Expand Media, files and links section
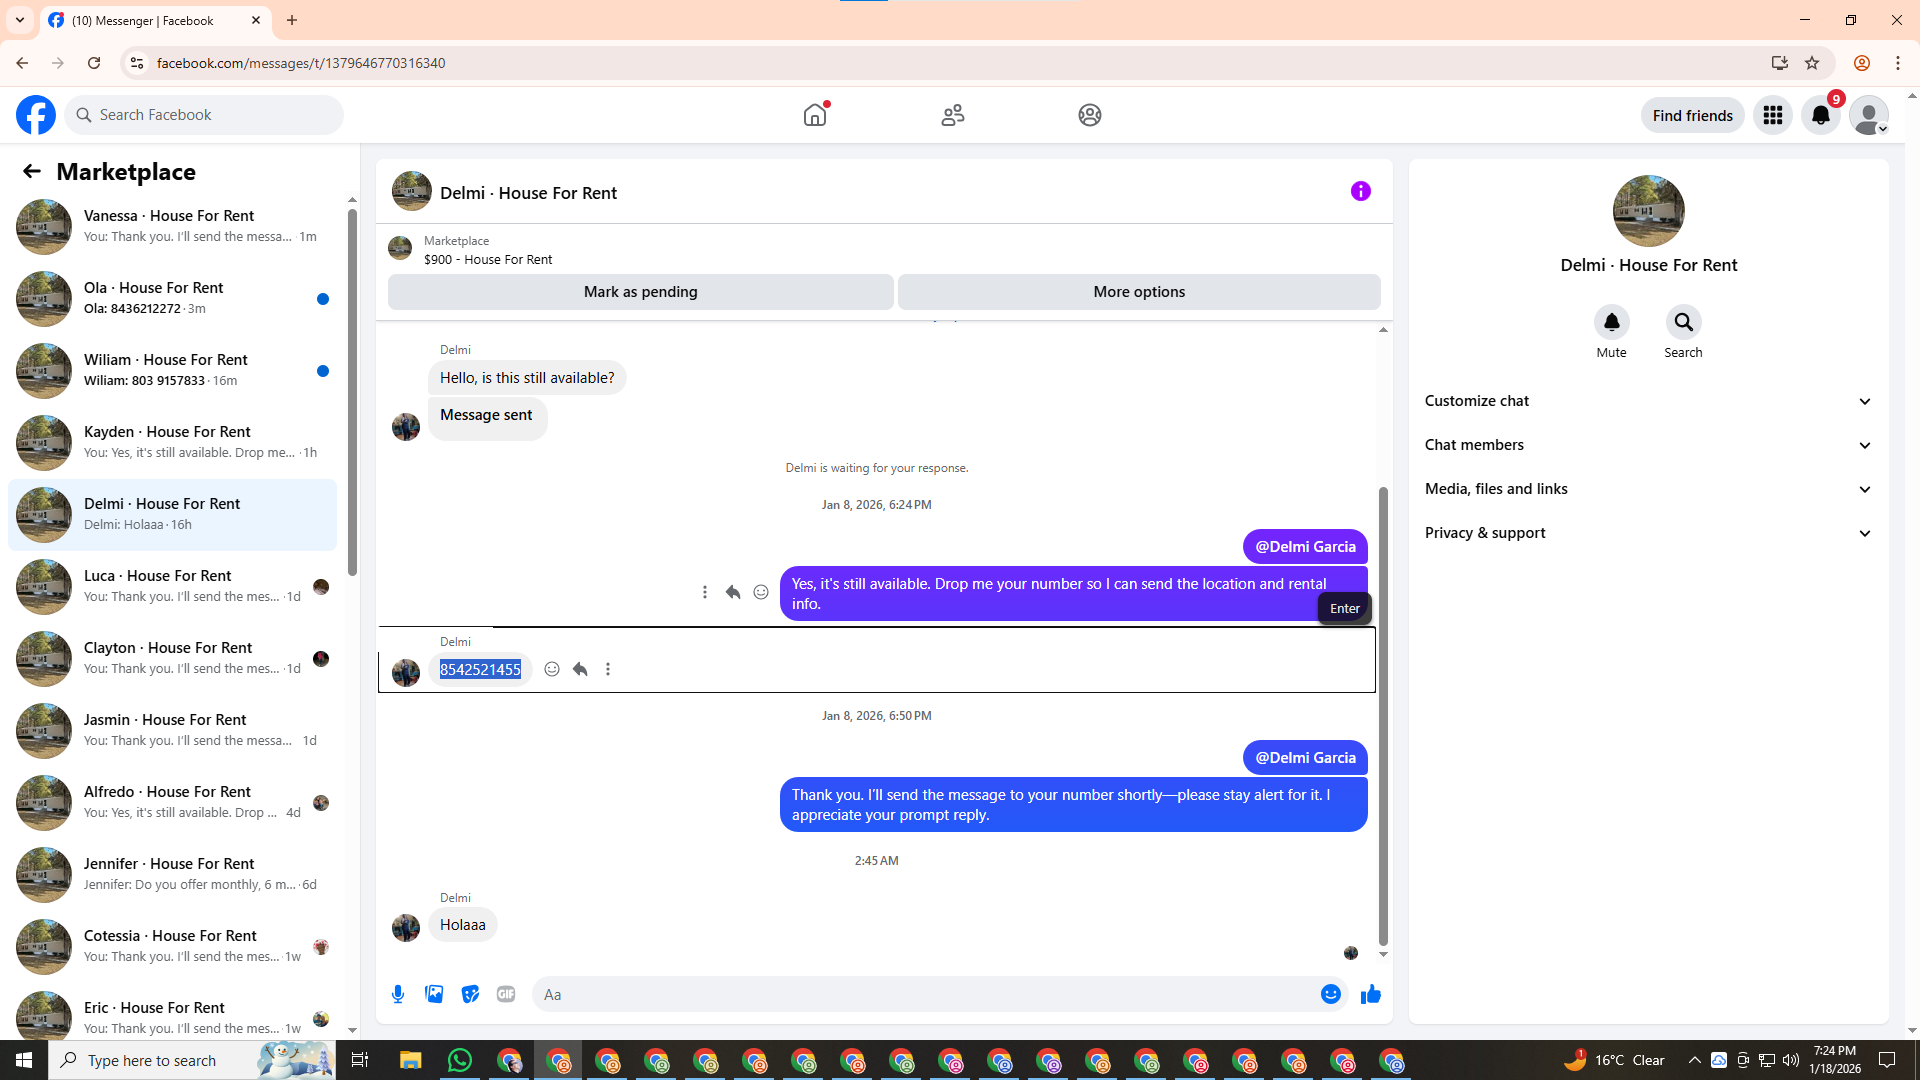Screen dimensions: 1920x1080 [x=1648, y=489]
